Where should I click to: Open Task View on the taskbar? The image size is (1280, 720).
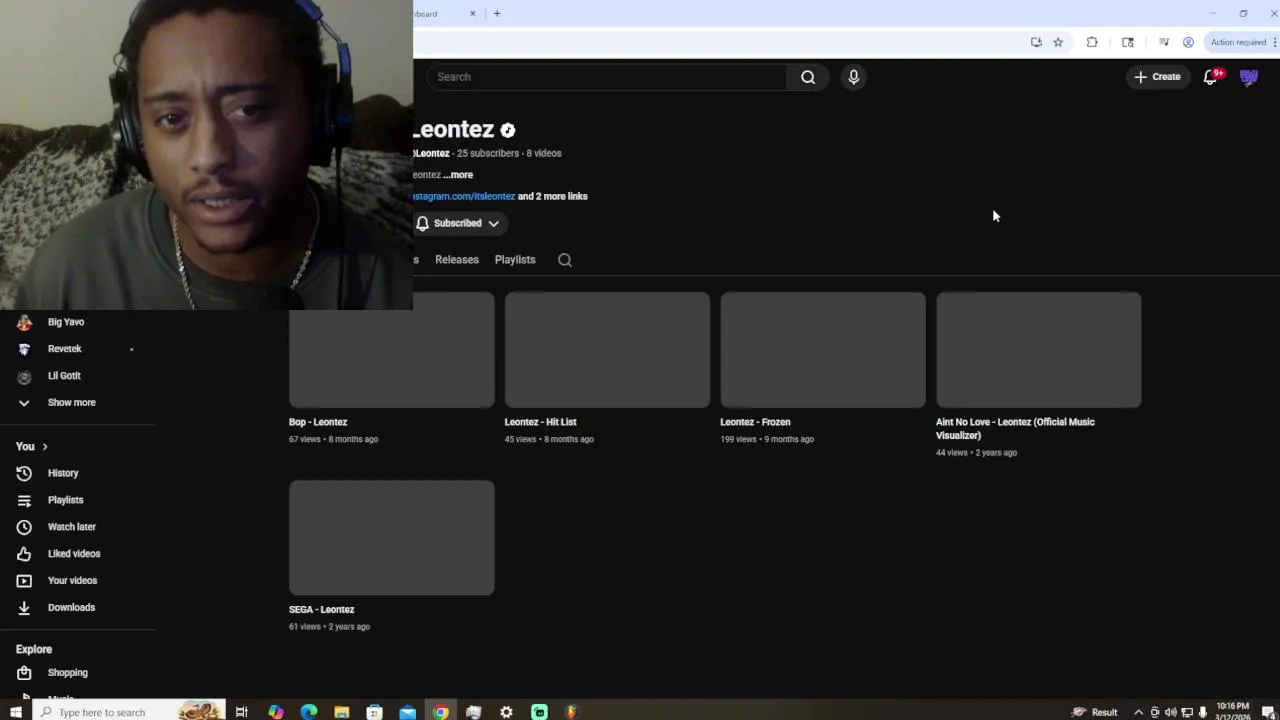(x=242, y=712)
